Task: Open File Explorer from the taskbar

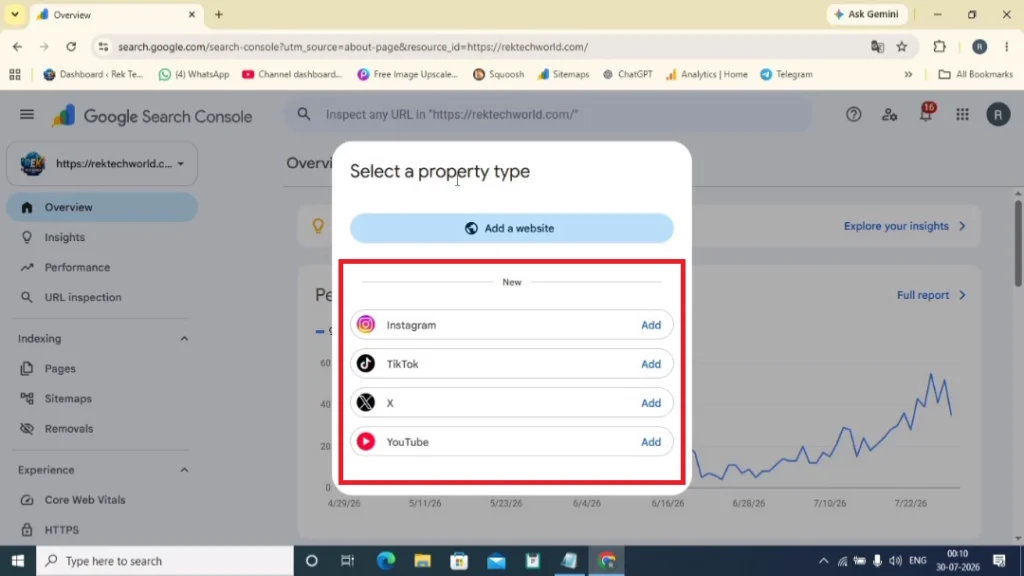Action: pos(423,561)
